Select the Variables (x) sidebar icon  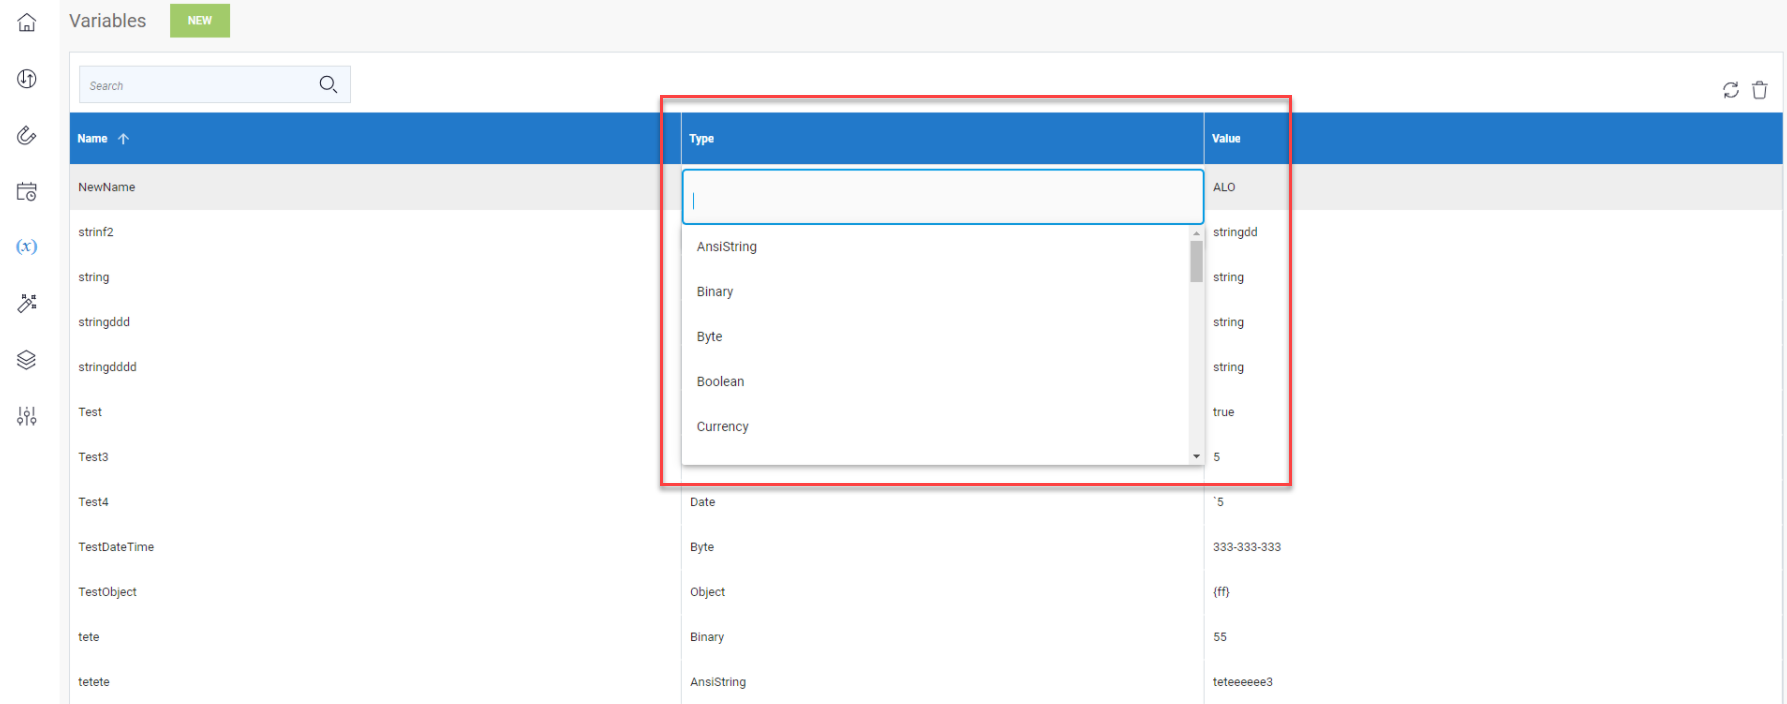[27, 247]
